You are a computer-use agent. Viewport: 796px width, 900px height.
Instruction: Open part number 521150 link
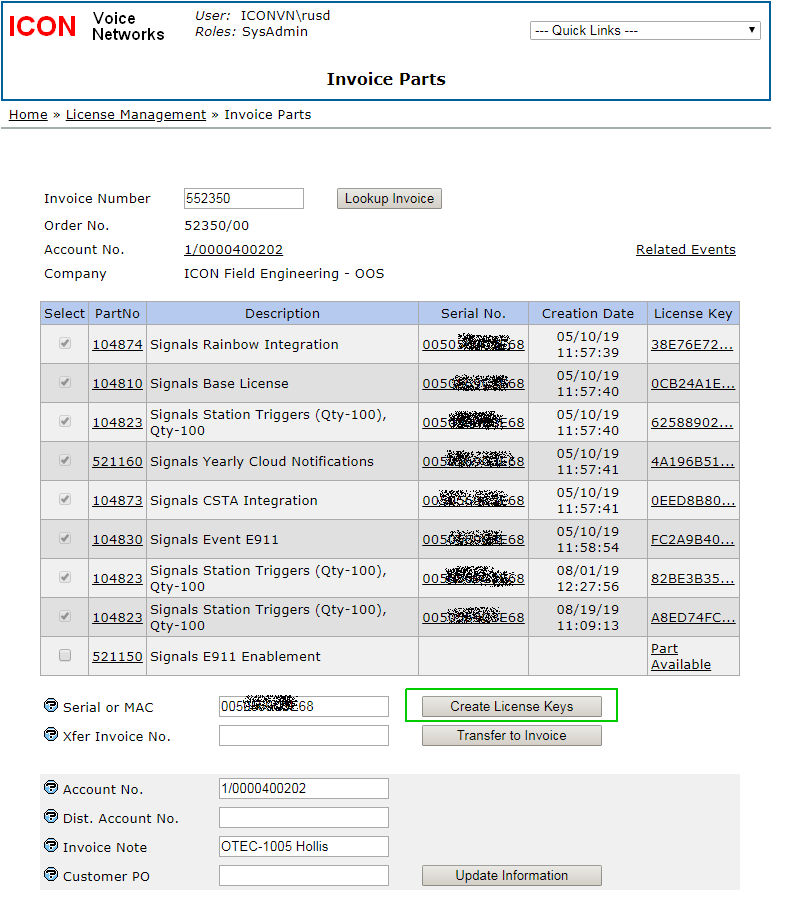click(x=118, y=657)
